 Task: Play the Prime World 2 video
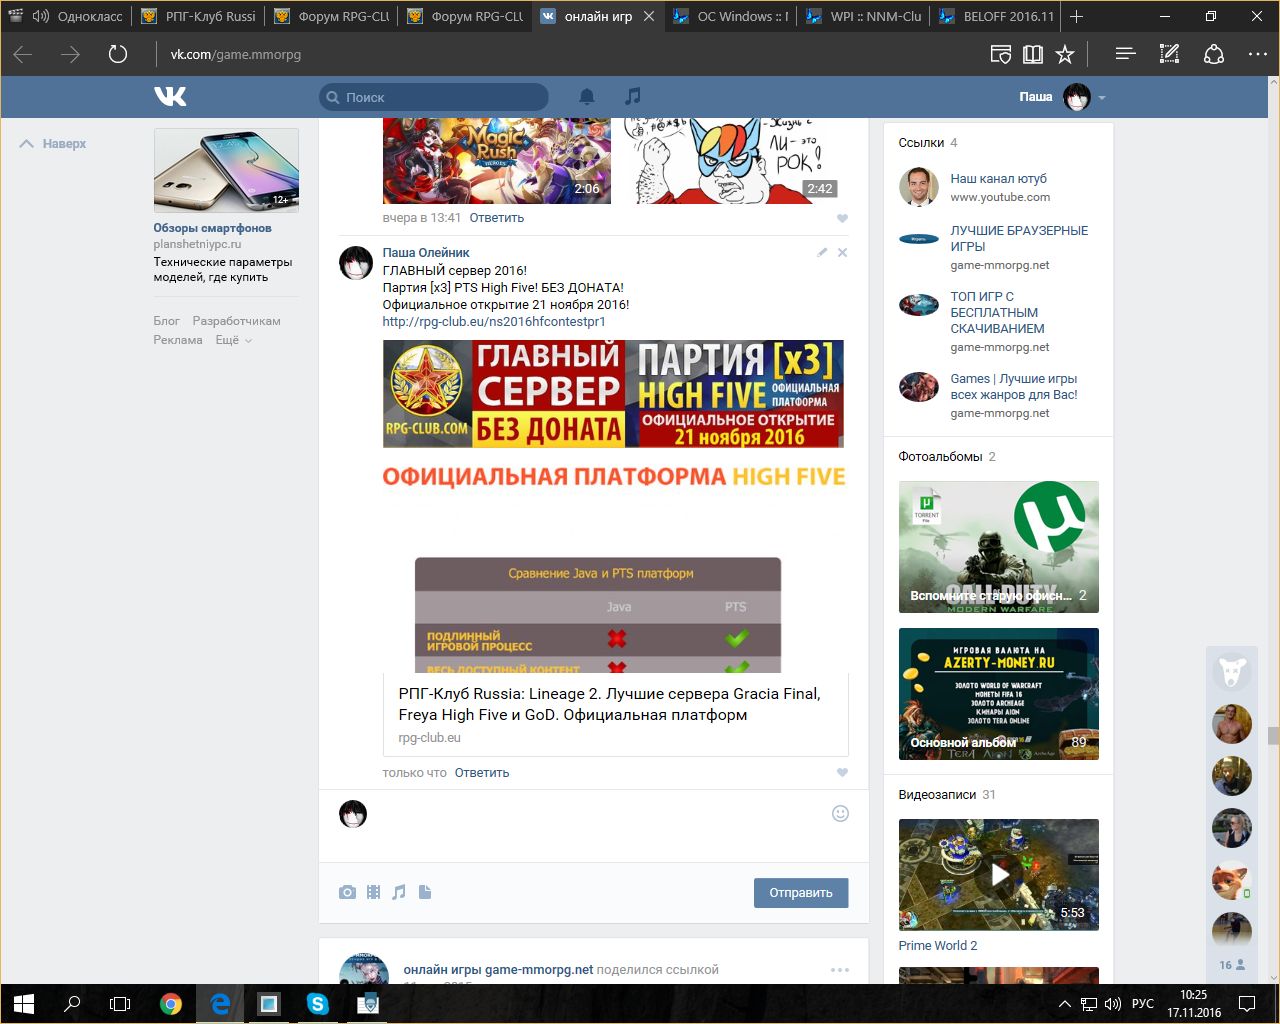pos(999,874)
